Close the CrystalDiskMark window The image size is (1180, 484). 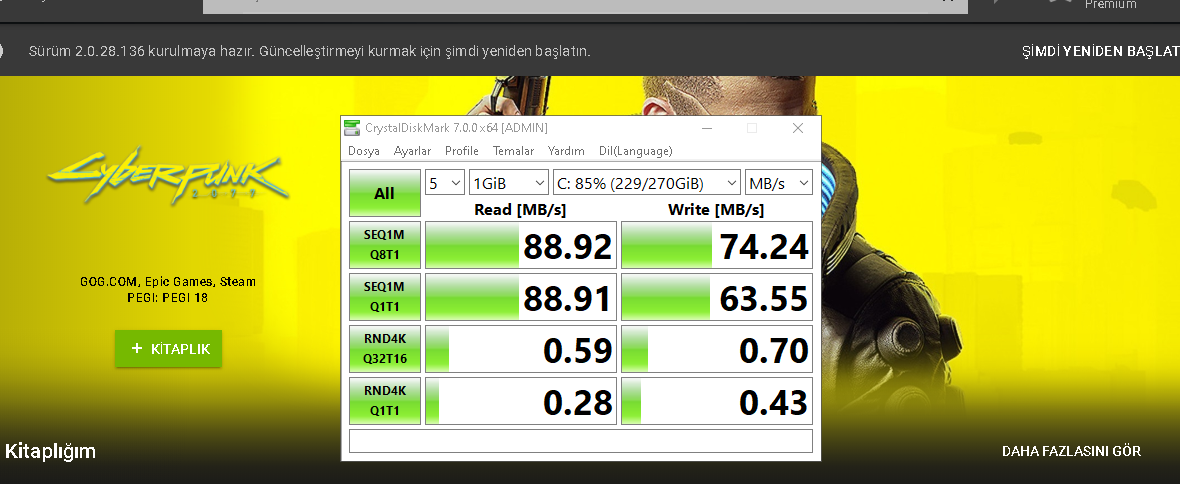[x=798, y=129]
